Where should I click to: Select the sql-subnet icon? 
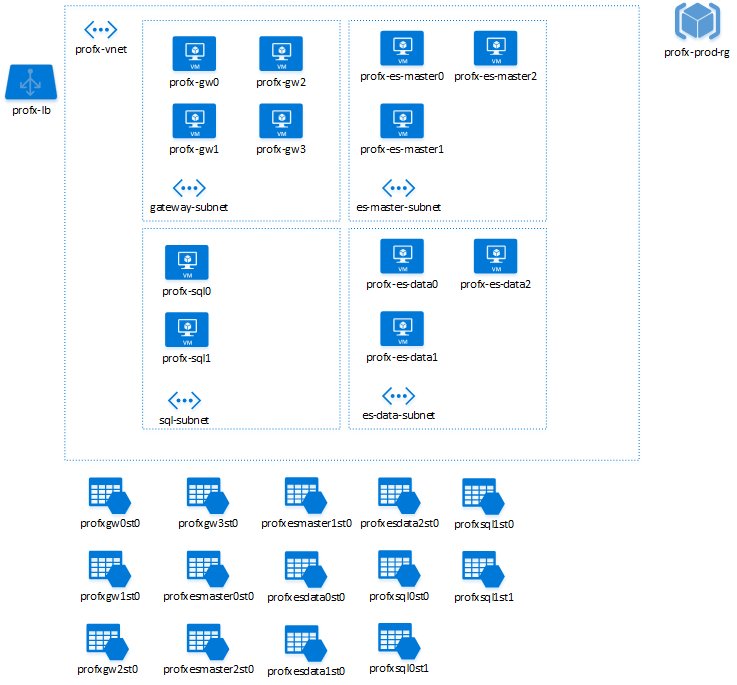click(184, 401)
